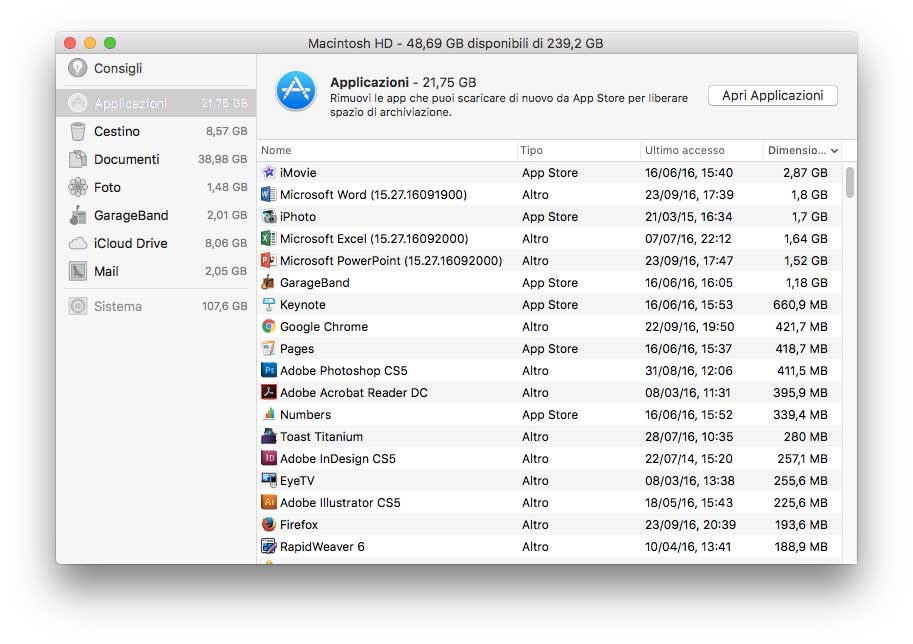Select the Keynote app icon
Viewport: 913px width, 644px height.
pos(268,305)
